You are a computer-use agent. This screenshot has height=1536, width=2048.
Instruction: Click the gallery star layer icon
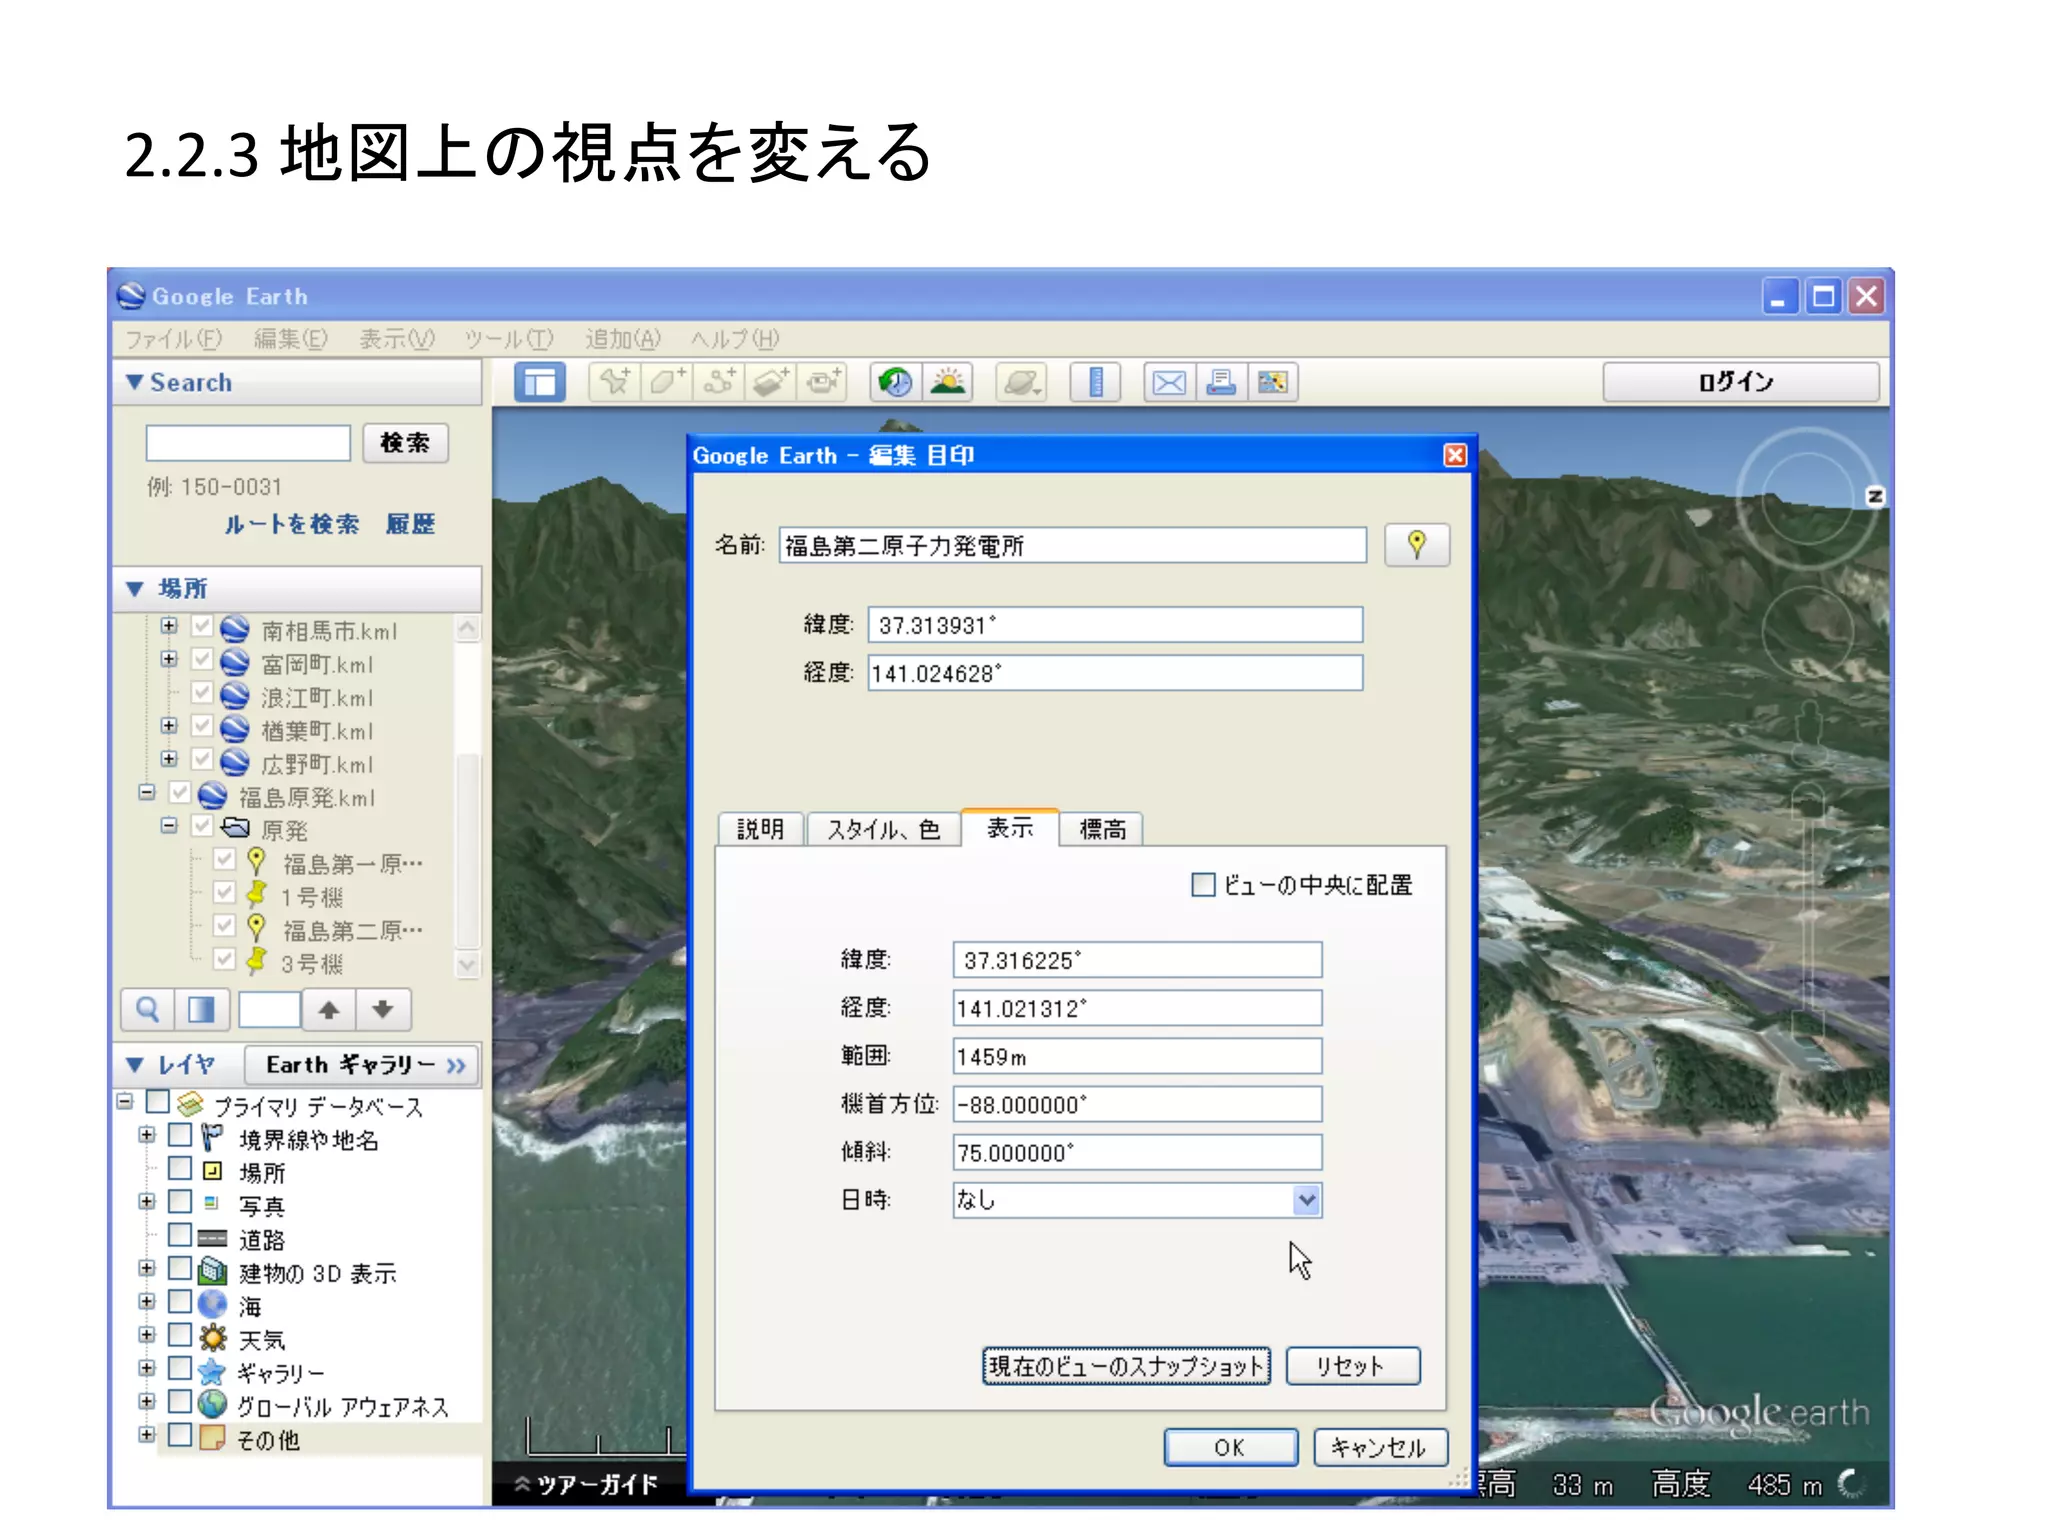point(212,1371)
